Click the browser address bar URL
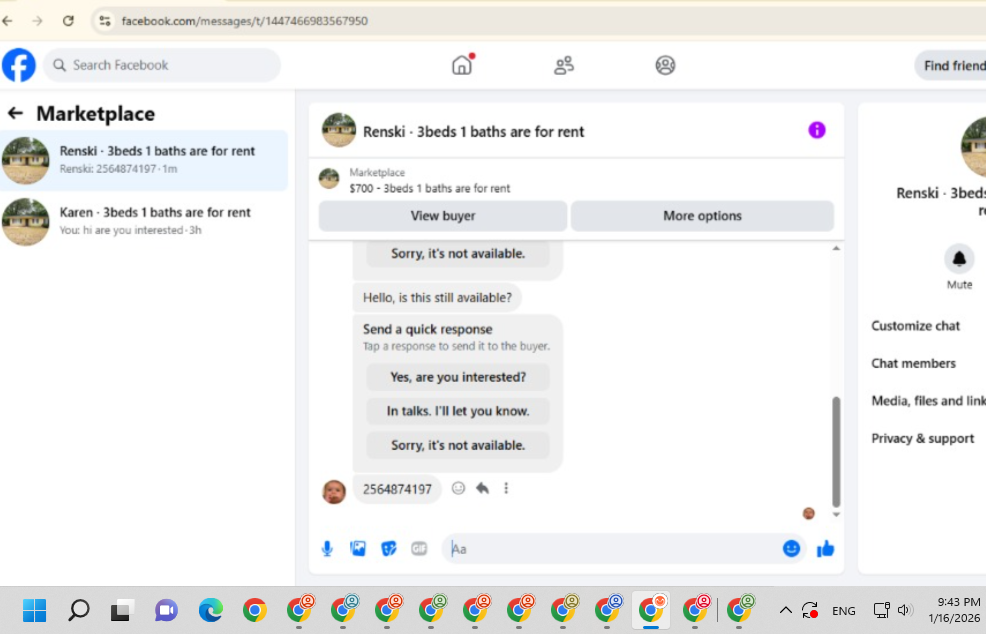Image resolution: width=986 pixels, height=634 pixels. 245,21
